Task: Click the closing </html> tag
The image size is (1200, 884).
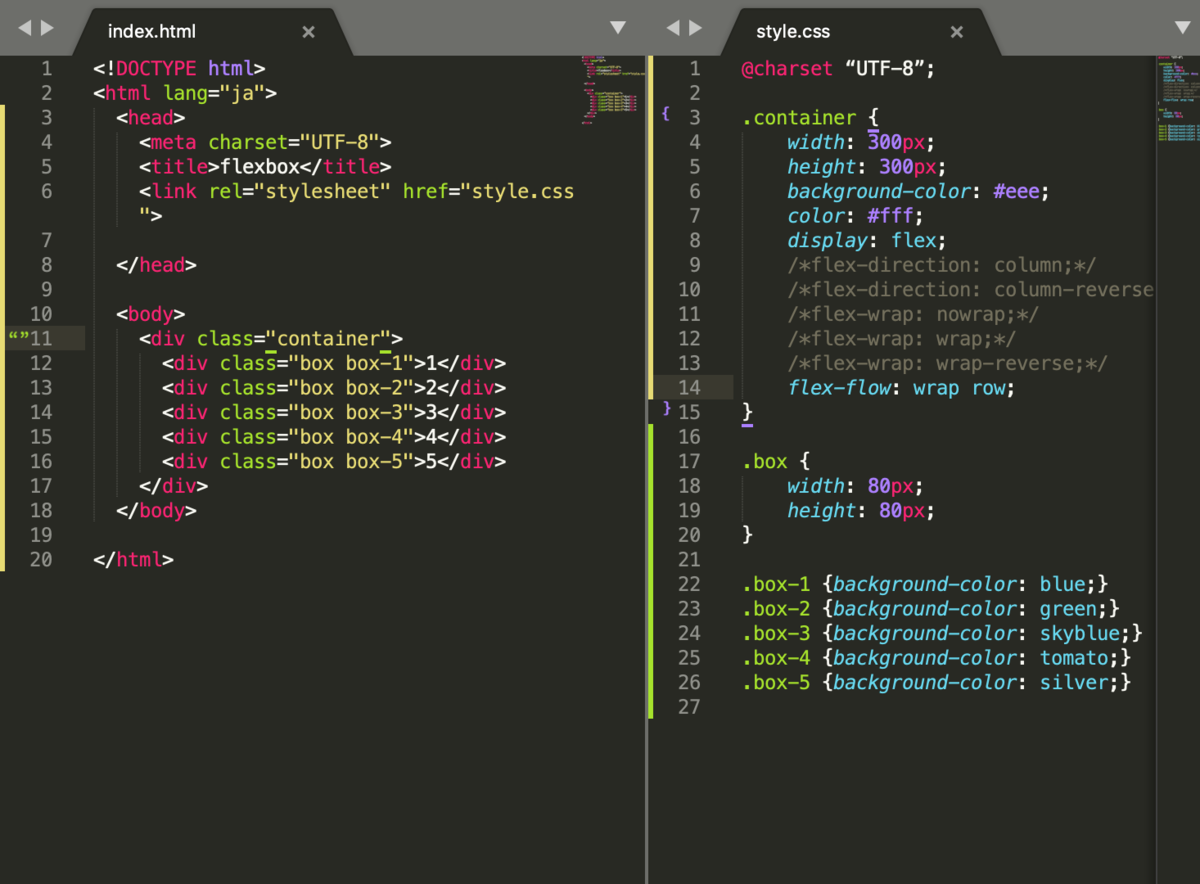Action: [x=133, y=559]
